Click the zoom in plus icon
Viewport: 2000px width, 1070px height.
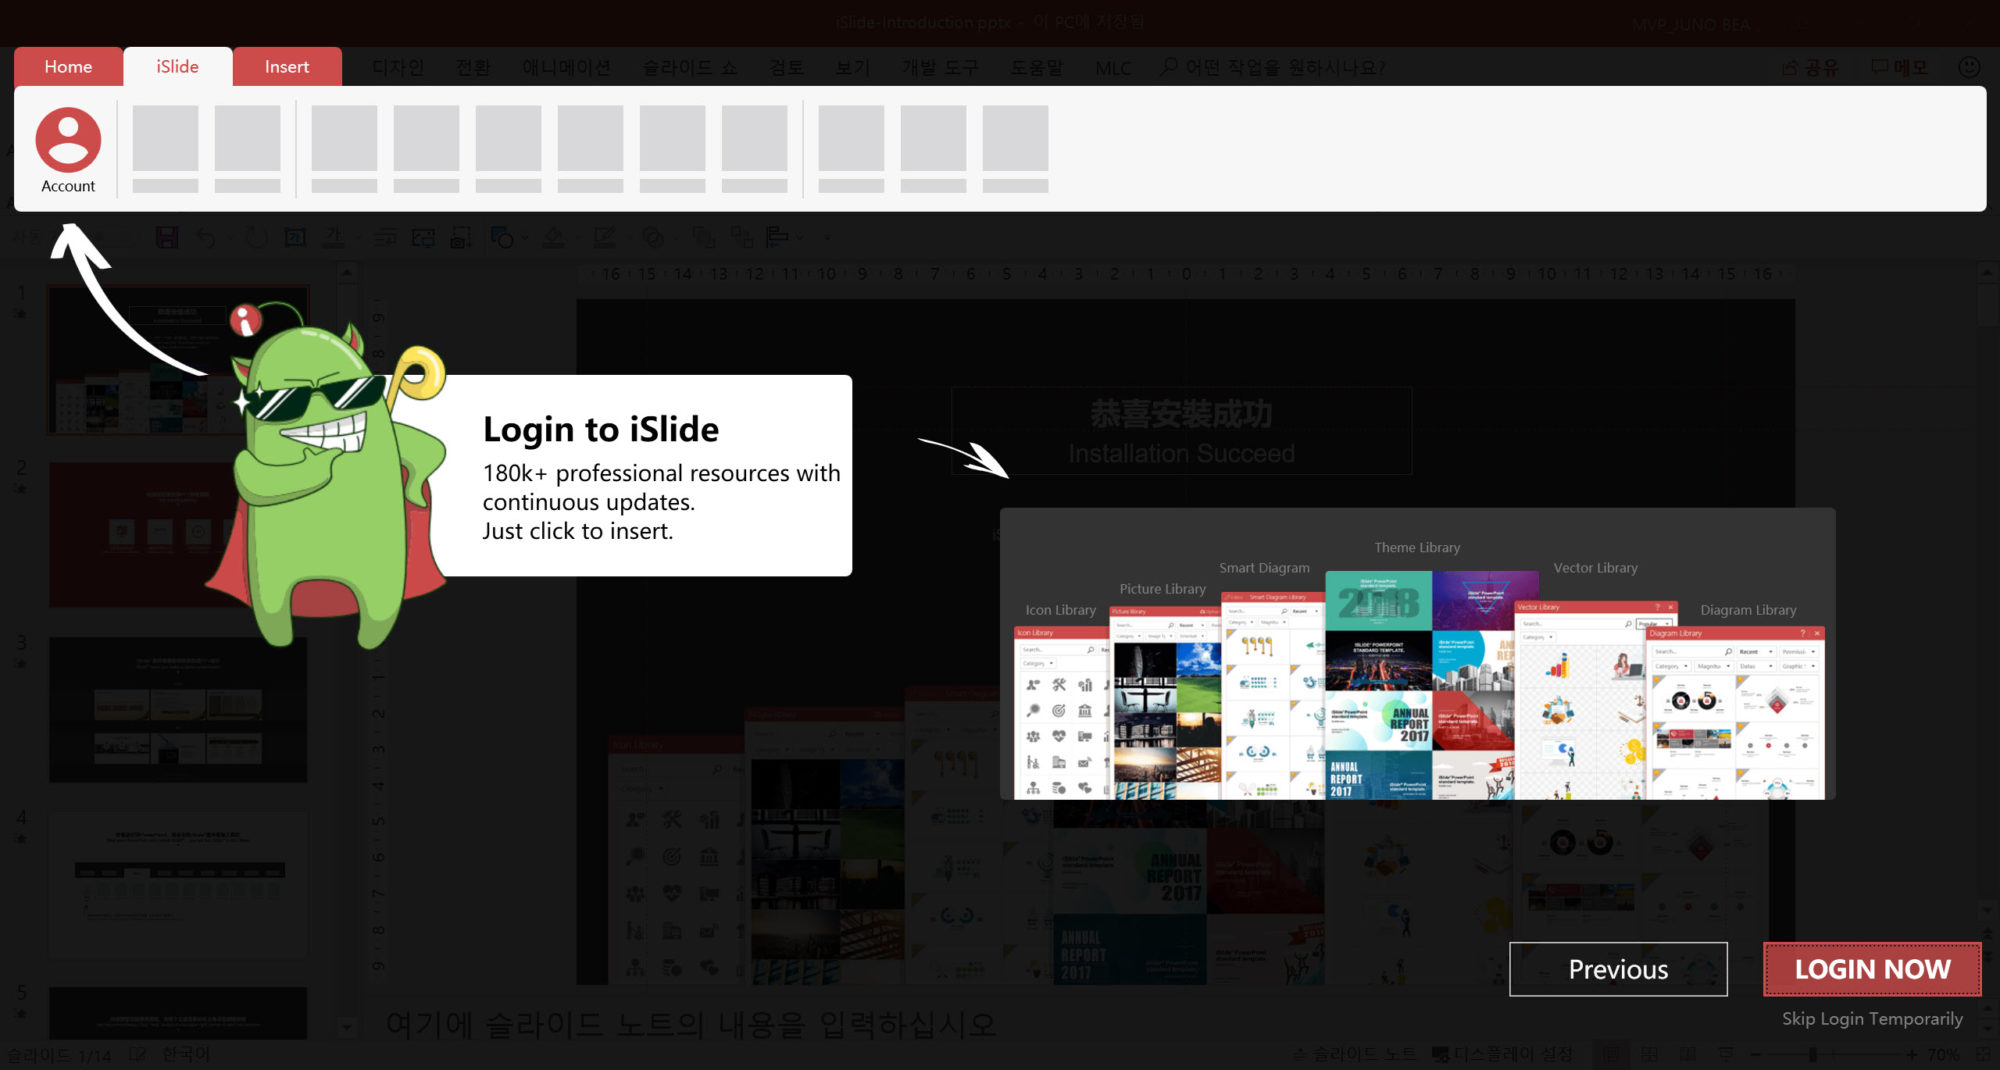pos(1912,1054)
